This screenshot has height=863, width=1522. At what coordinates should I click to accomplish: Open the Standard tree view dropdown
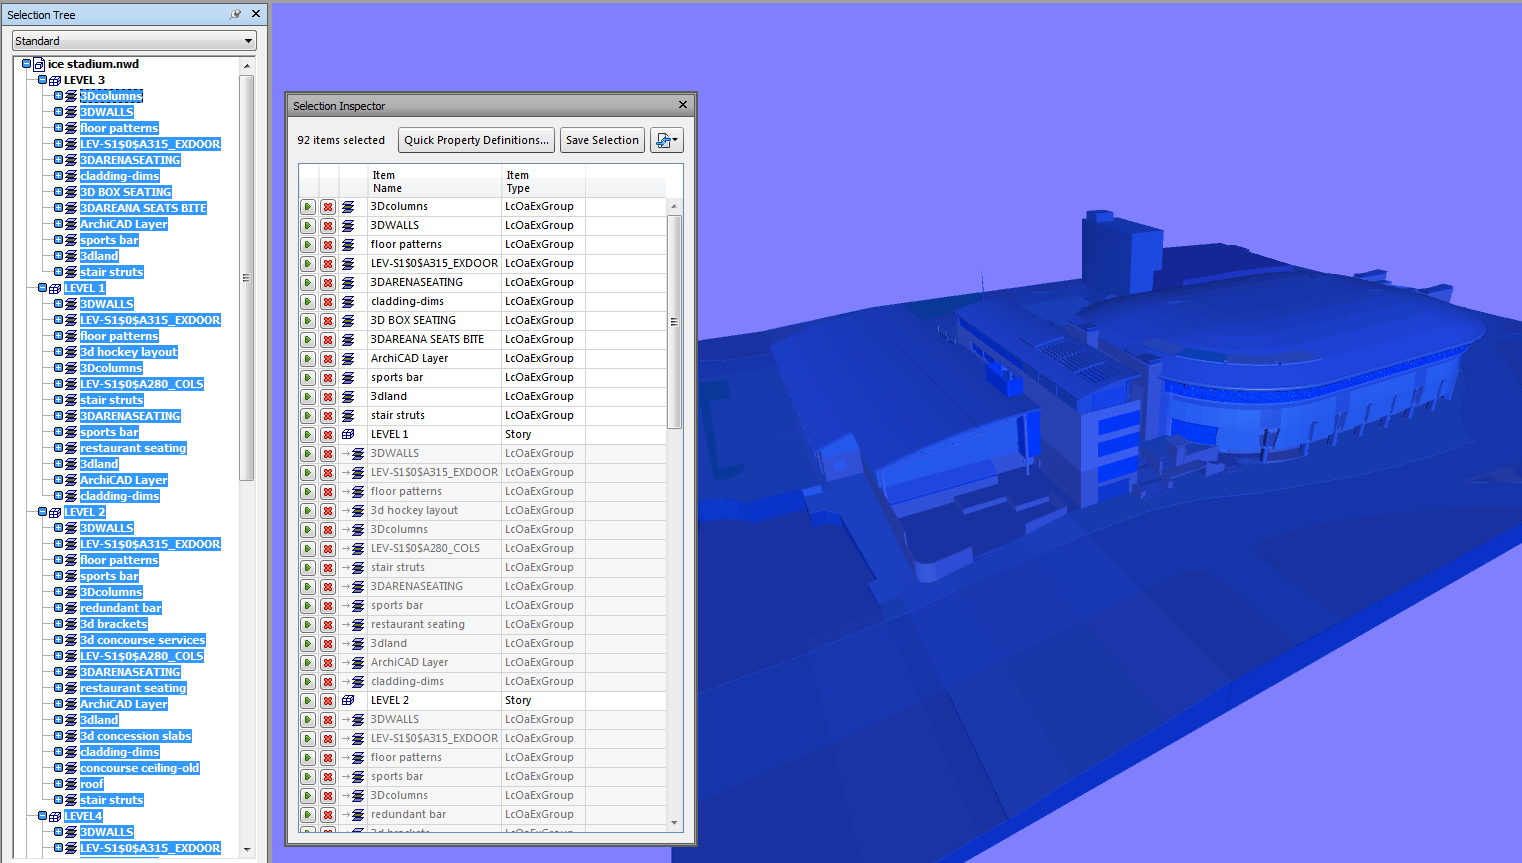pyautogui.click(x=248, y=41)
